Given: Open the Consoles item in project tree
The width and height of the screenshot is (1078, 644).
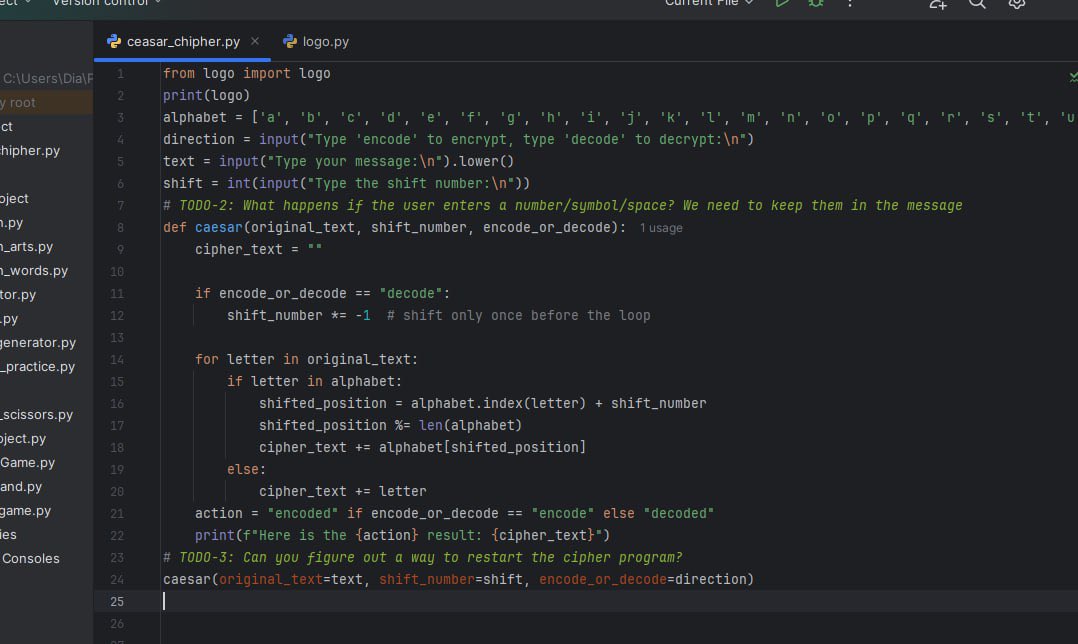Looking at the screenshot, I should 30,559.
